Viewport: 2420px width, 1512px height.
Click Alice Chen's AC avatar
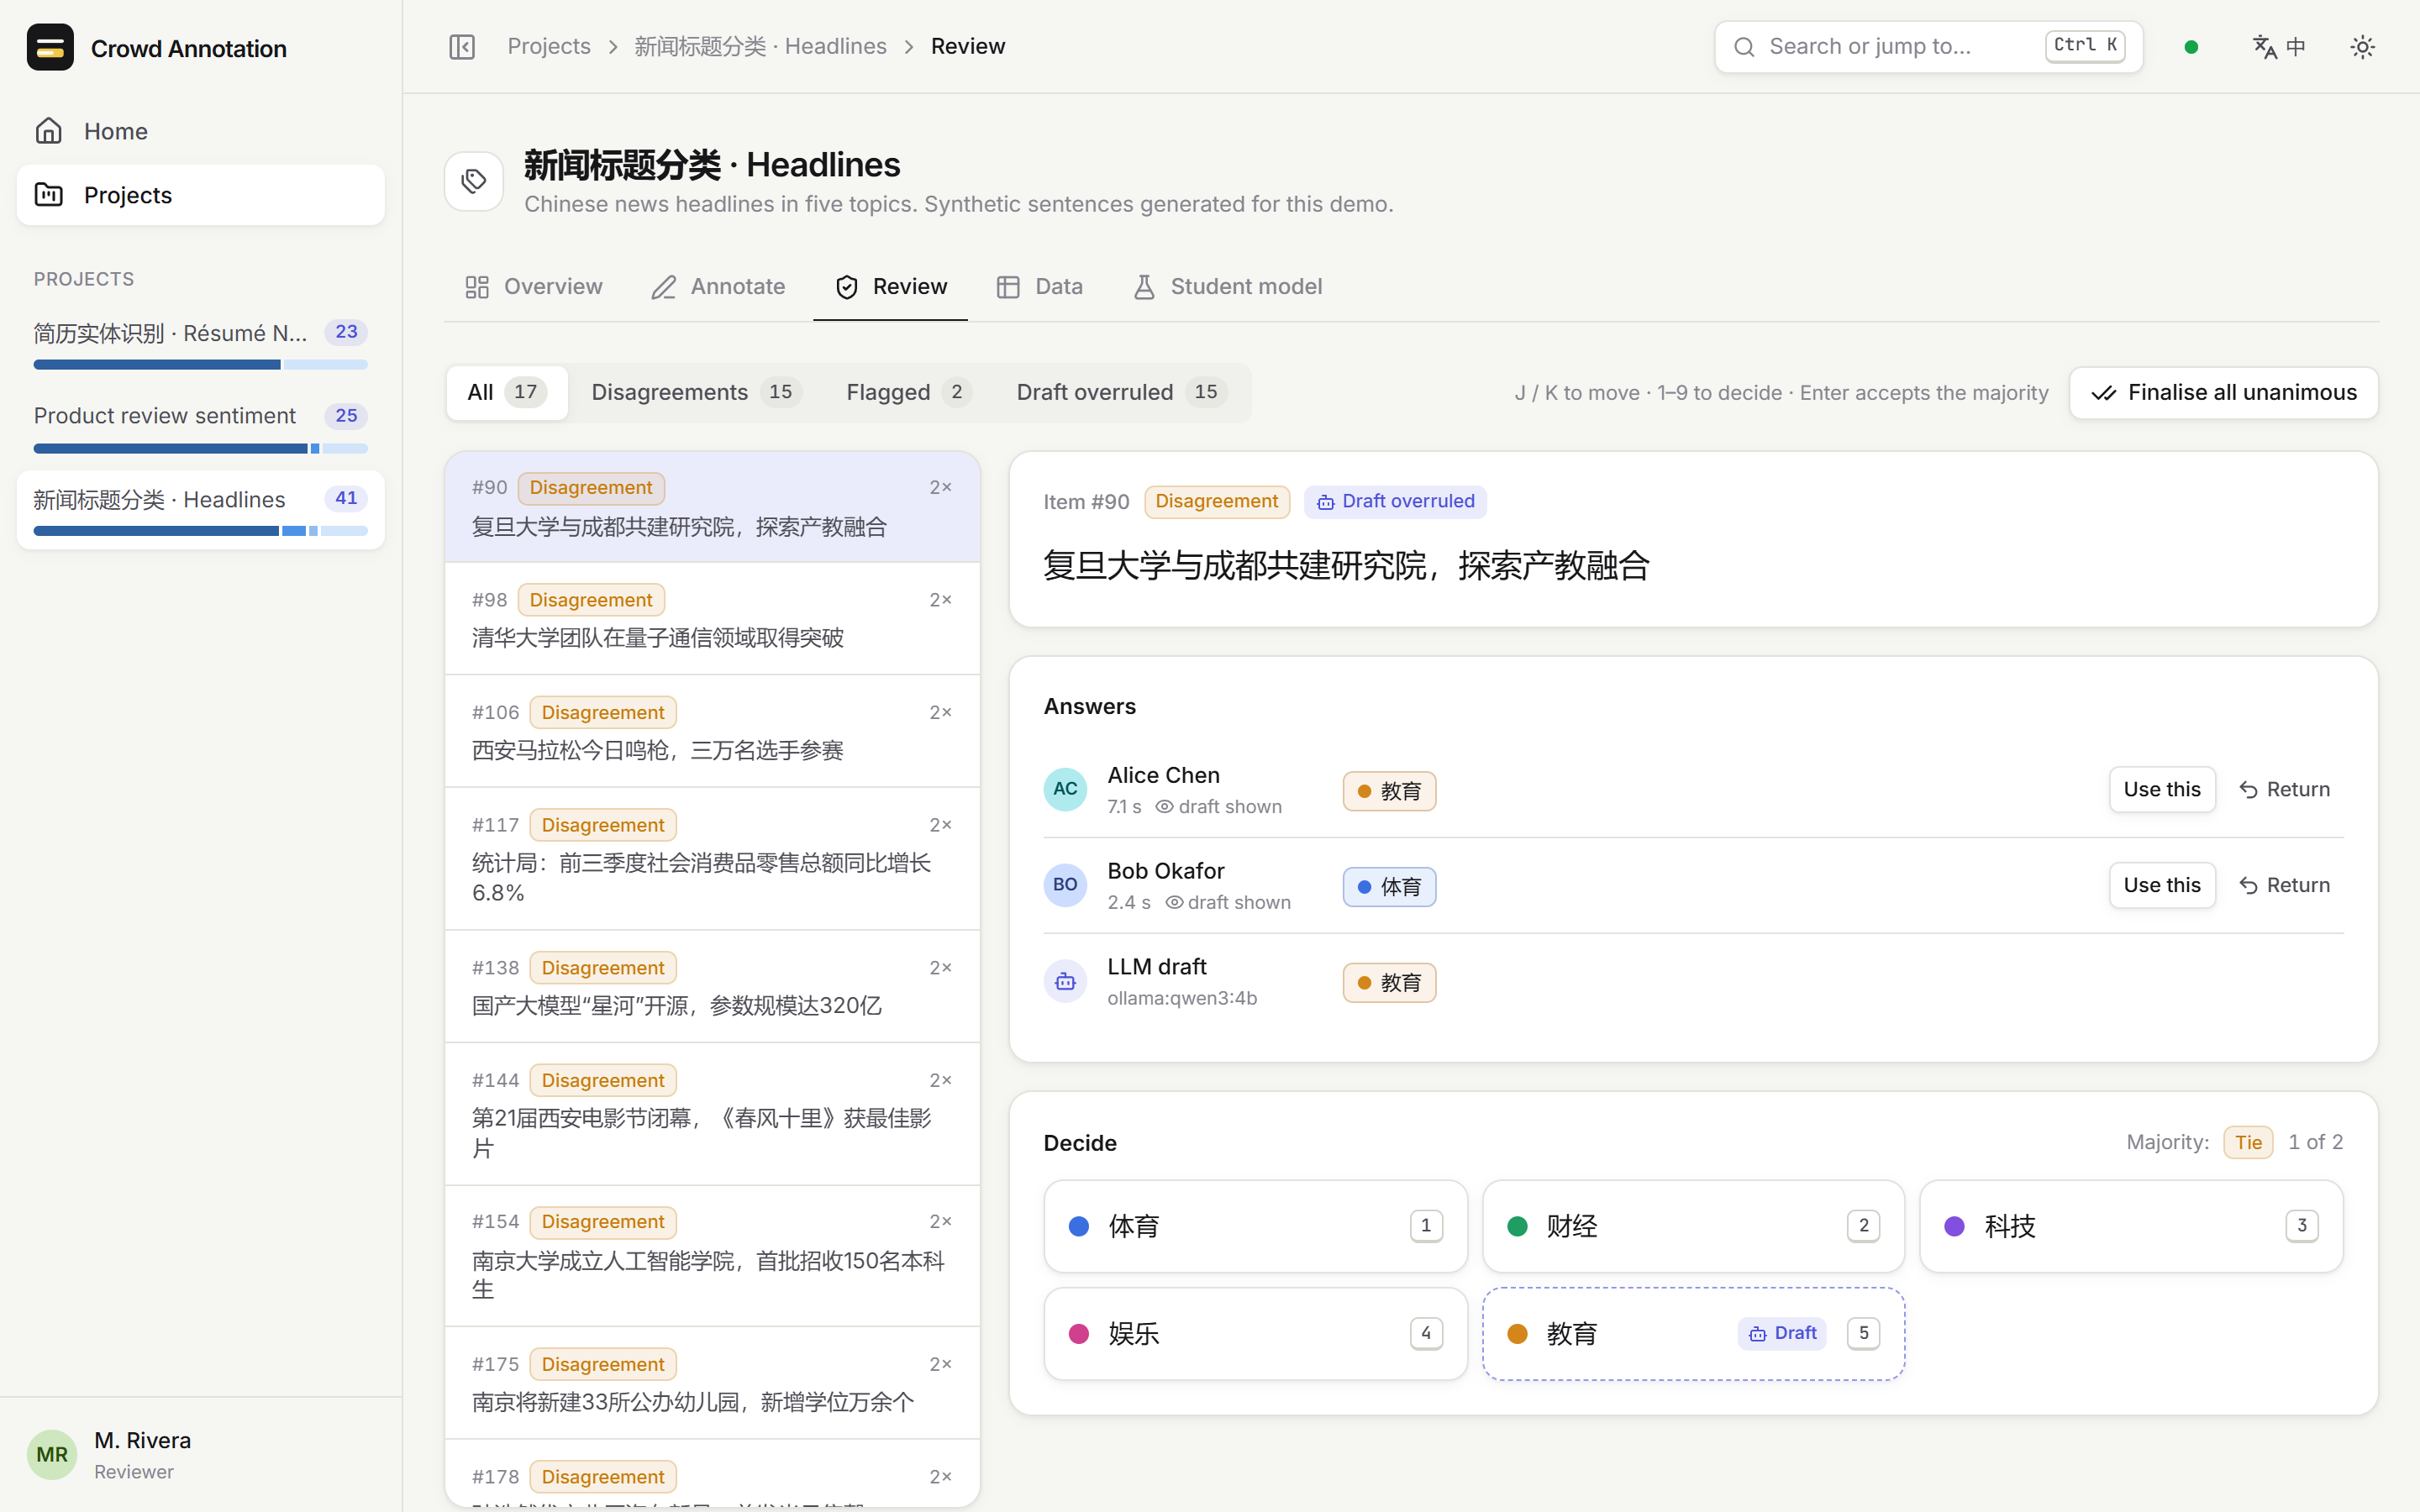coord(1065,790)
